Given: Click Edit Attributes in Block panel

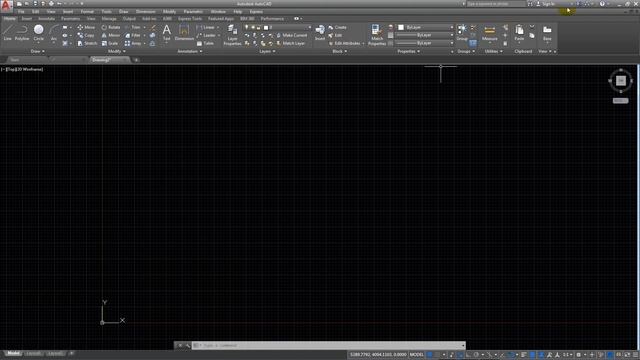Looking at the screenshot, I should pos(344,43).
